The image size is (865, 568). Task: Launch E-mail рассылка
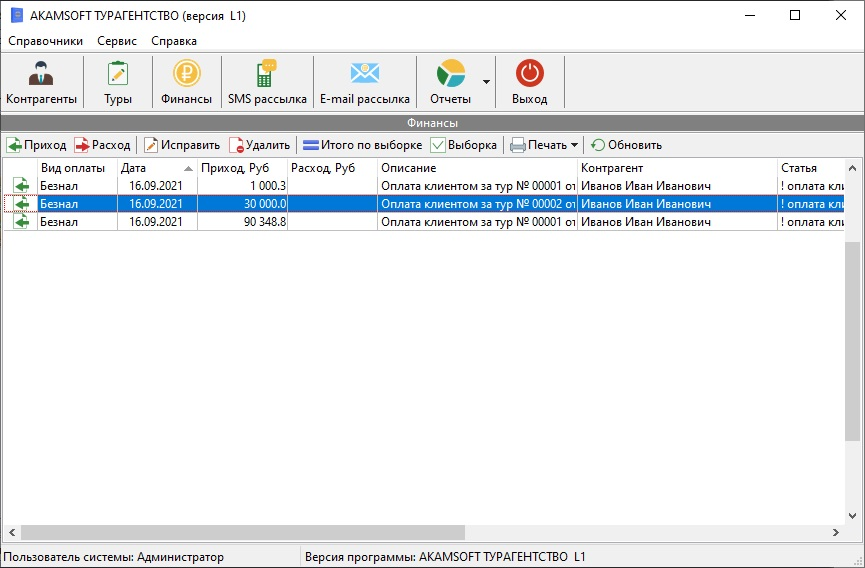[365, 82]
